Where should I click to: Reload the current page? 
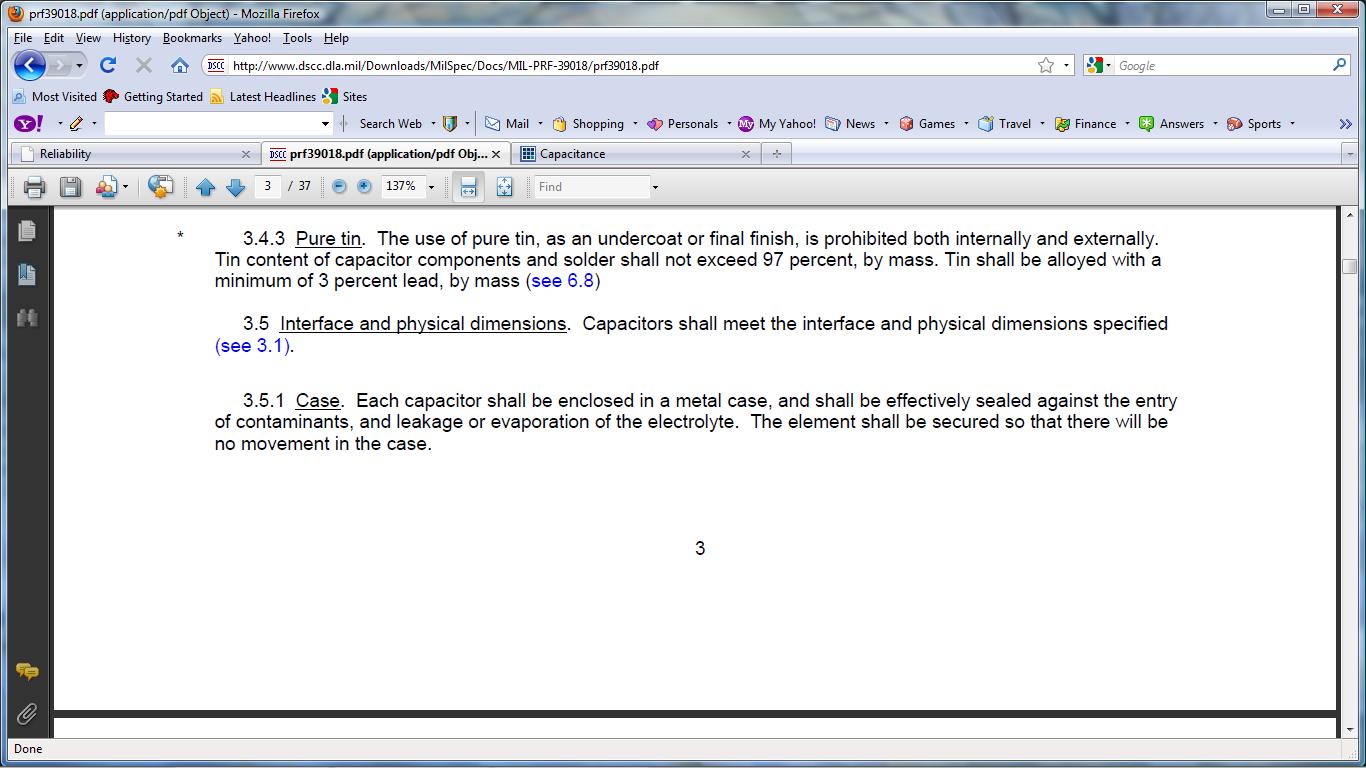[108, 65]
